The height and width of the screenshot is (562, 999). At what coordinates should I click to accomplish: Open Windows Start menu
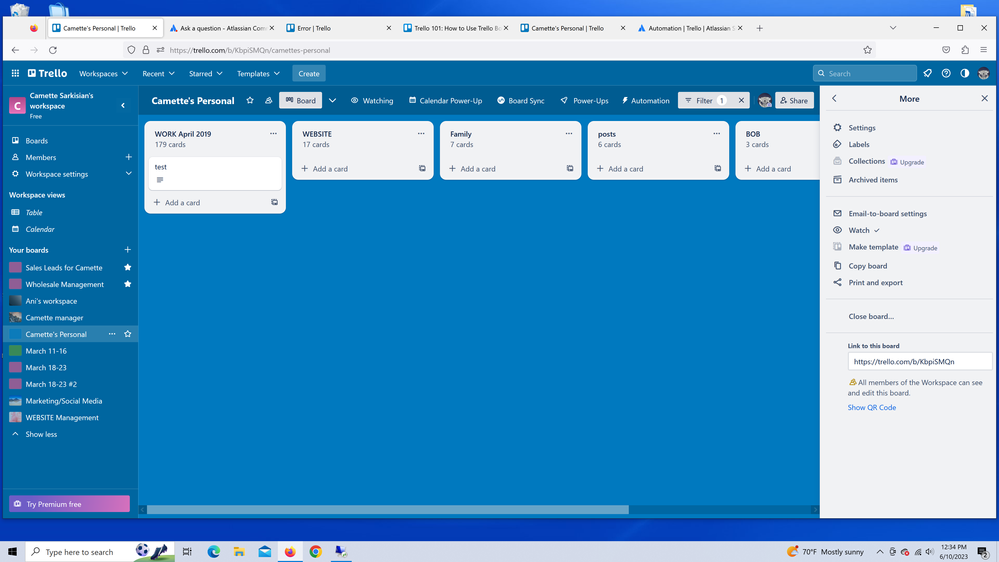[12, 552]
